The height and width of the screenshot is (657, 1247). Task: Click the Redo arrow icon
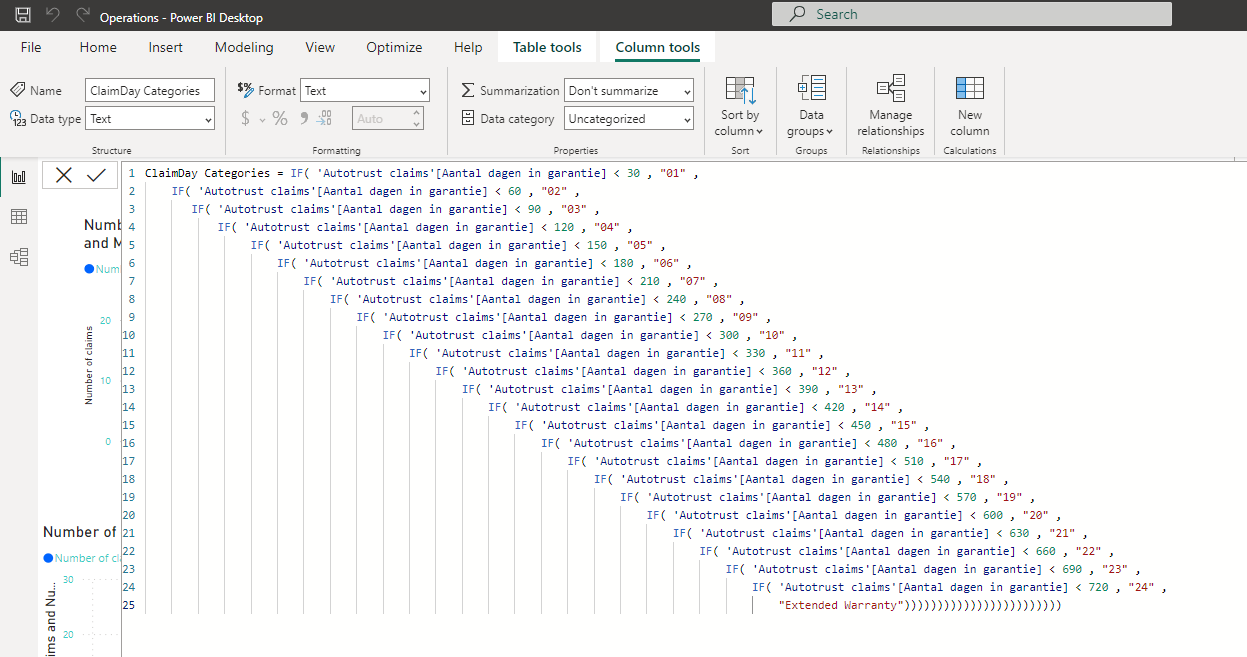point(83,16)
